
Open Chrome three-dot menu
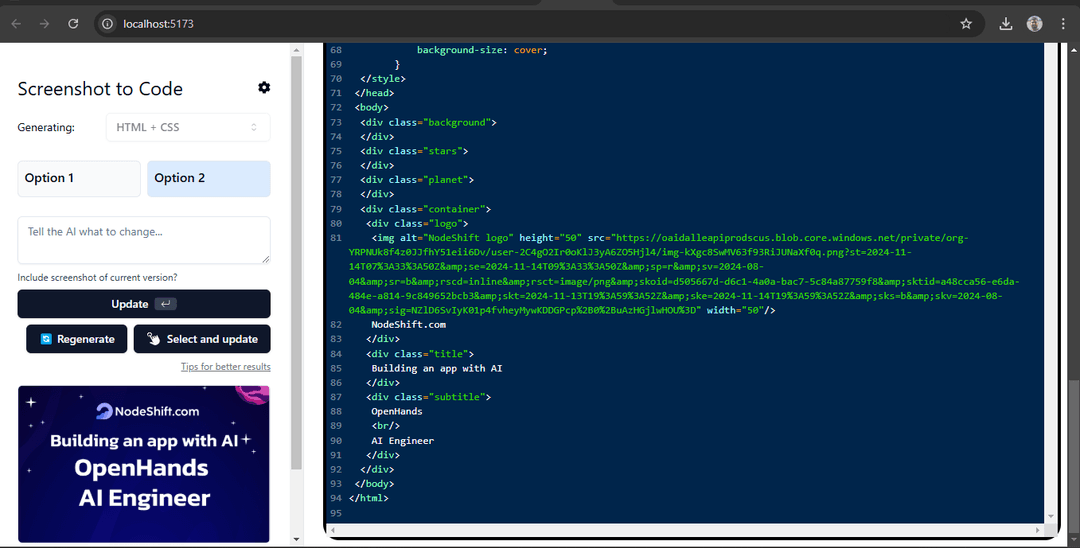tap(1063, 23)
